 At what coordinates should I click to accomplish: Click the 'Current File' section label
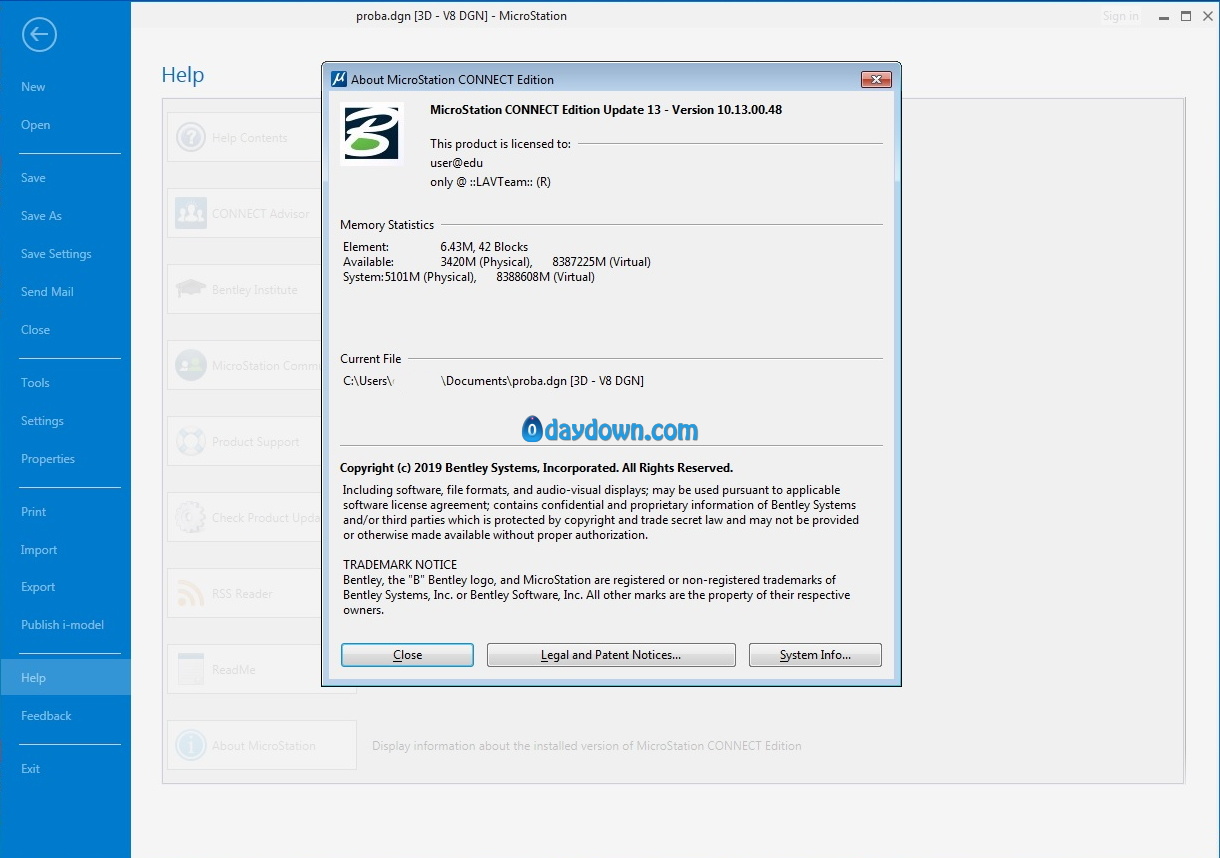point(370,359)
